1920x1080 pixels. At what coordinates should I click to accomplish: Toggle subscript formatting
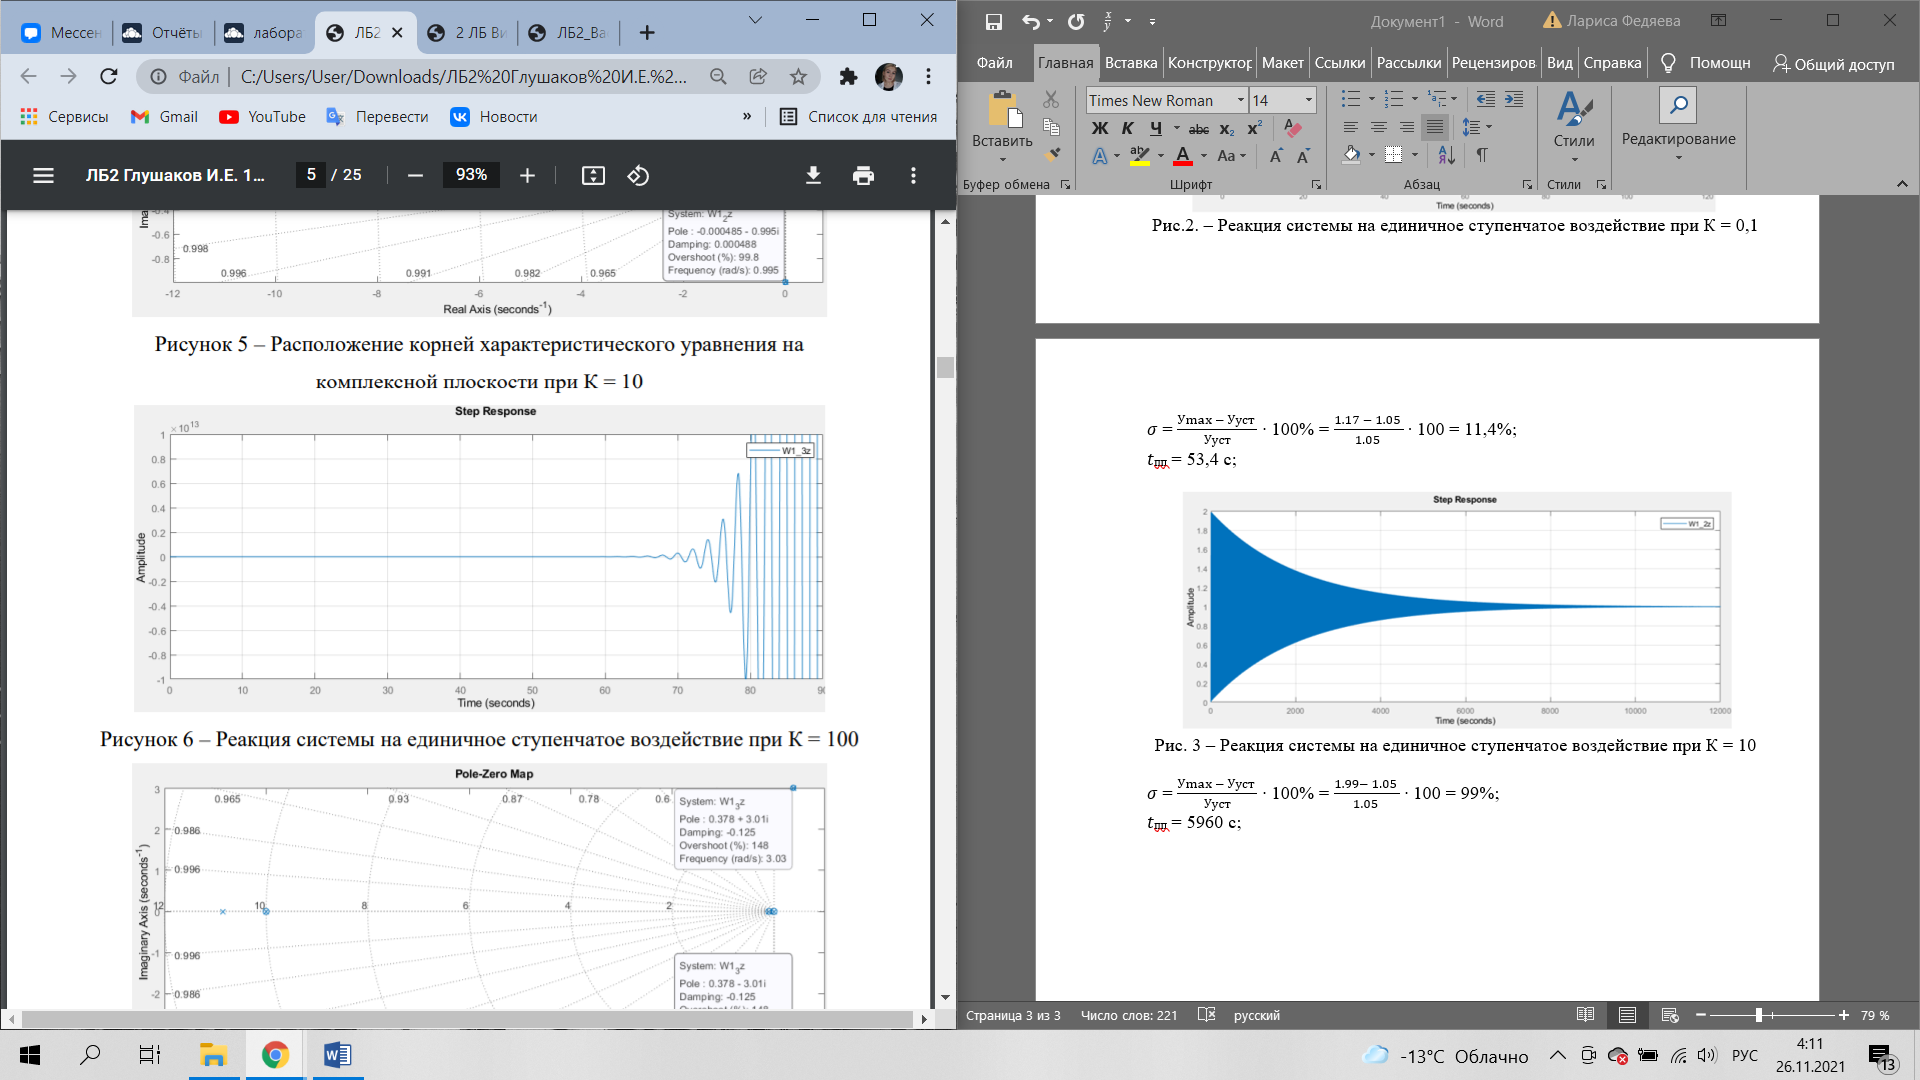1227,129
